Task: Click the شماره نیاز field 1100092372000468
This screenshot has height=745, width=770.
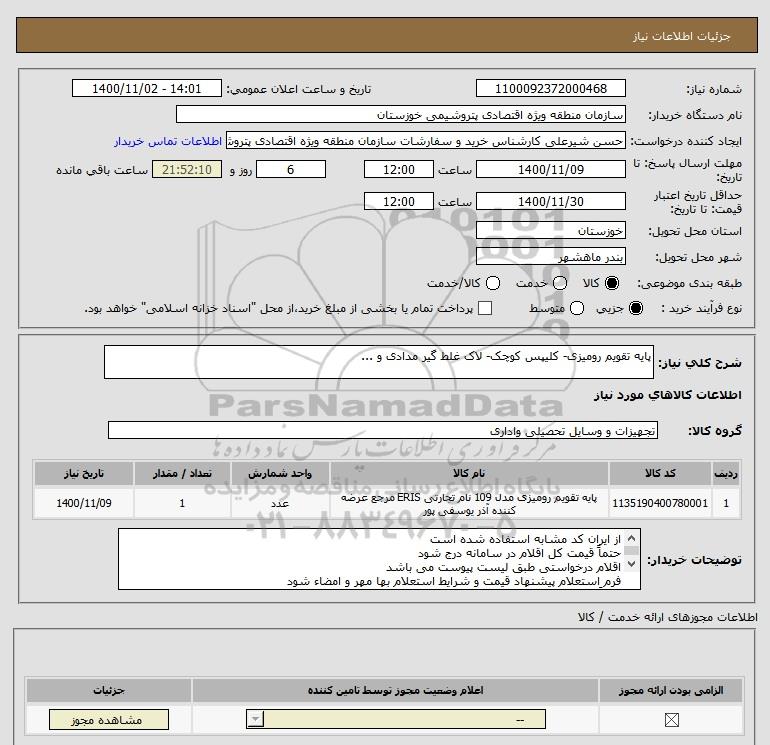Action: [550, 88]
